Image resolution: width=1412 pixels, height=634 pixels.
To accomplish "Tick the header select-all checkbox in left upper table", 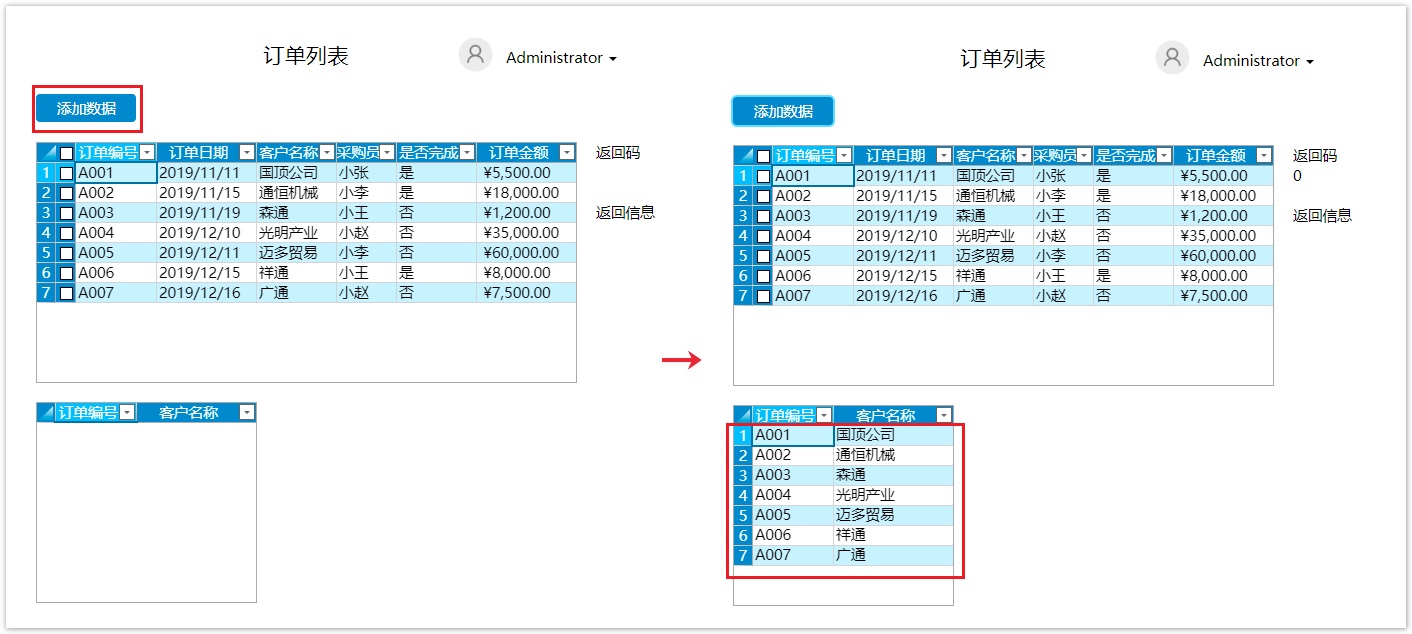I will 66,153.
